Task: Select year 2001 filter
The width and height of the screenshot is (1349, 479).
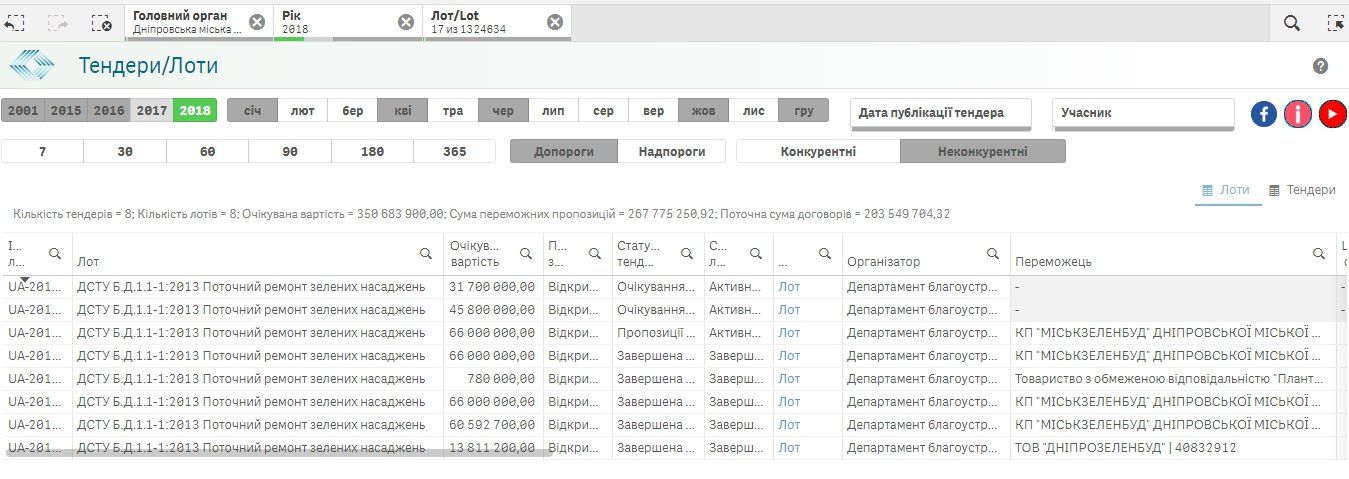Action: pyautogui.click(x=23, y=111)
